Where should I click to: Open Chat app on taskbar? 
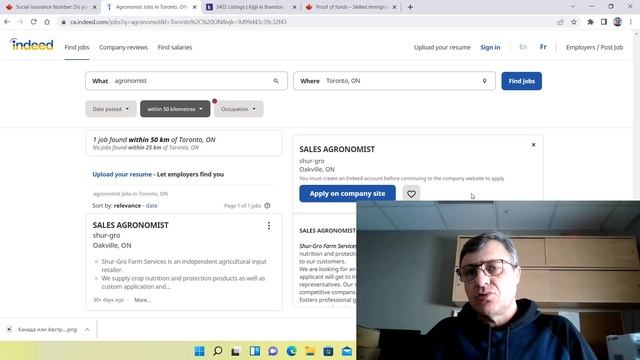click(x=273, y=351)
